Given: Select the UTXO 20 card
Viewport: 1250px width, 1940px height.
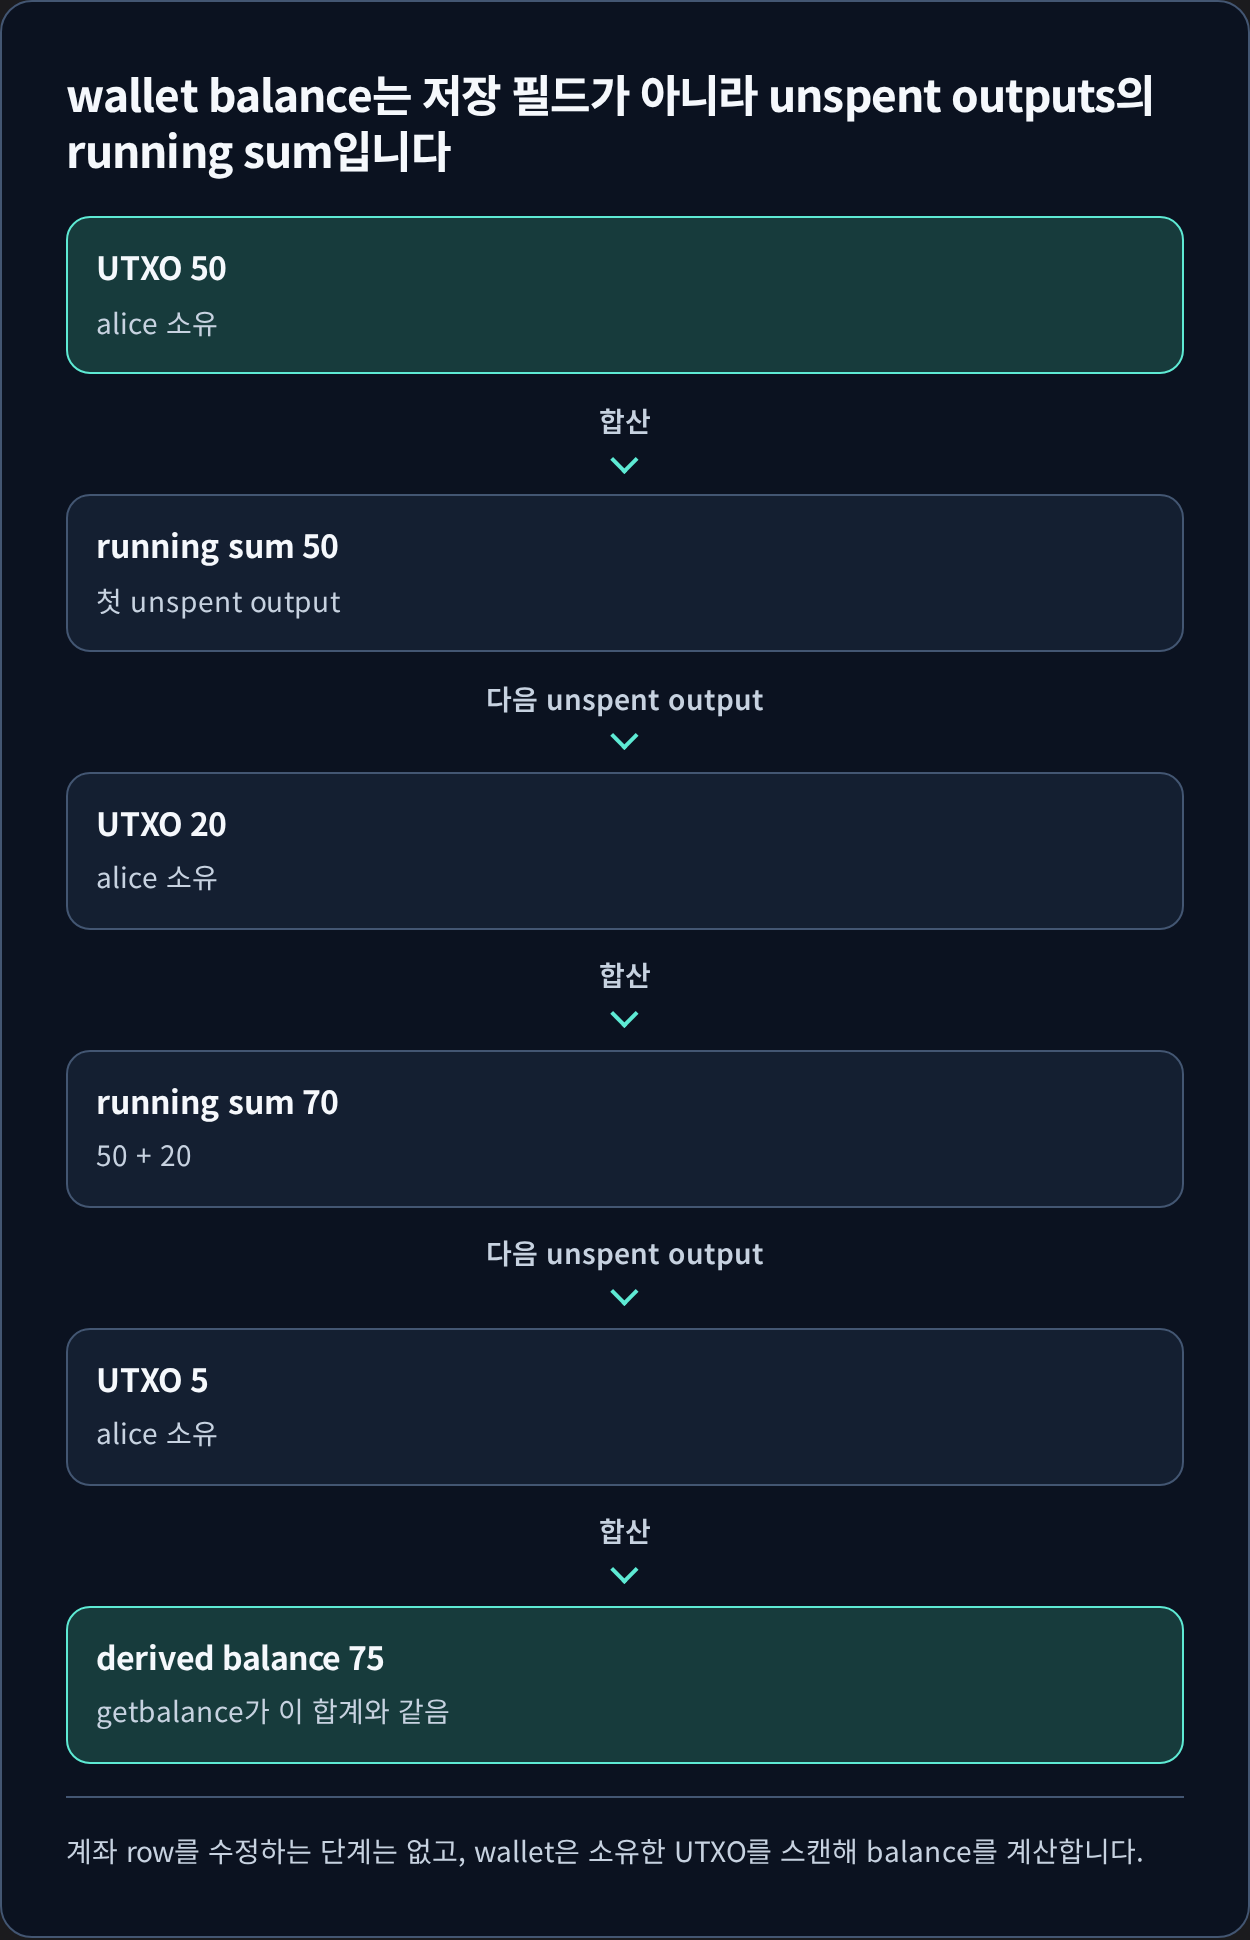Looking at the screenshot, I should [625, 851].
